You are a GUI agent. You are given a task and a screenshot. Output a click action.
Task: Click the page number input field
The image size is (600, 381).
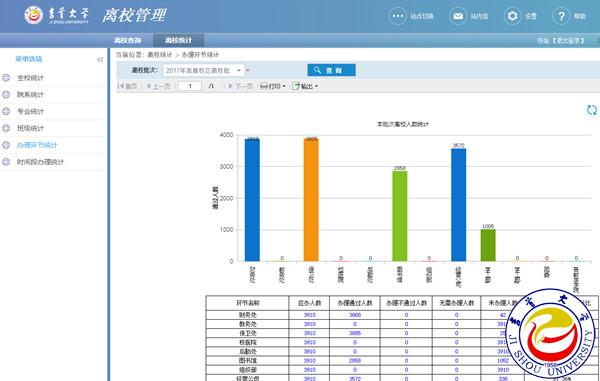190,86
